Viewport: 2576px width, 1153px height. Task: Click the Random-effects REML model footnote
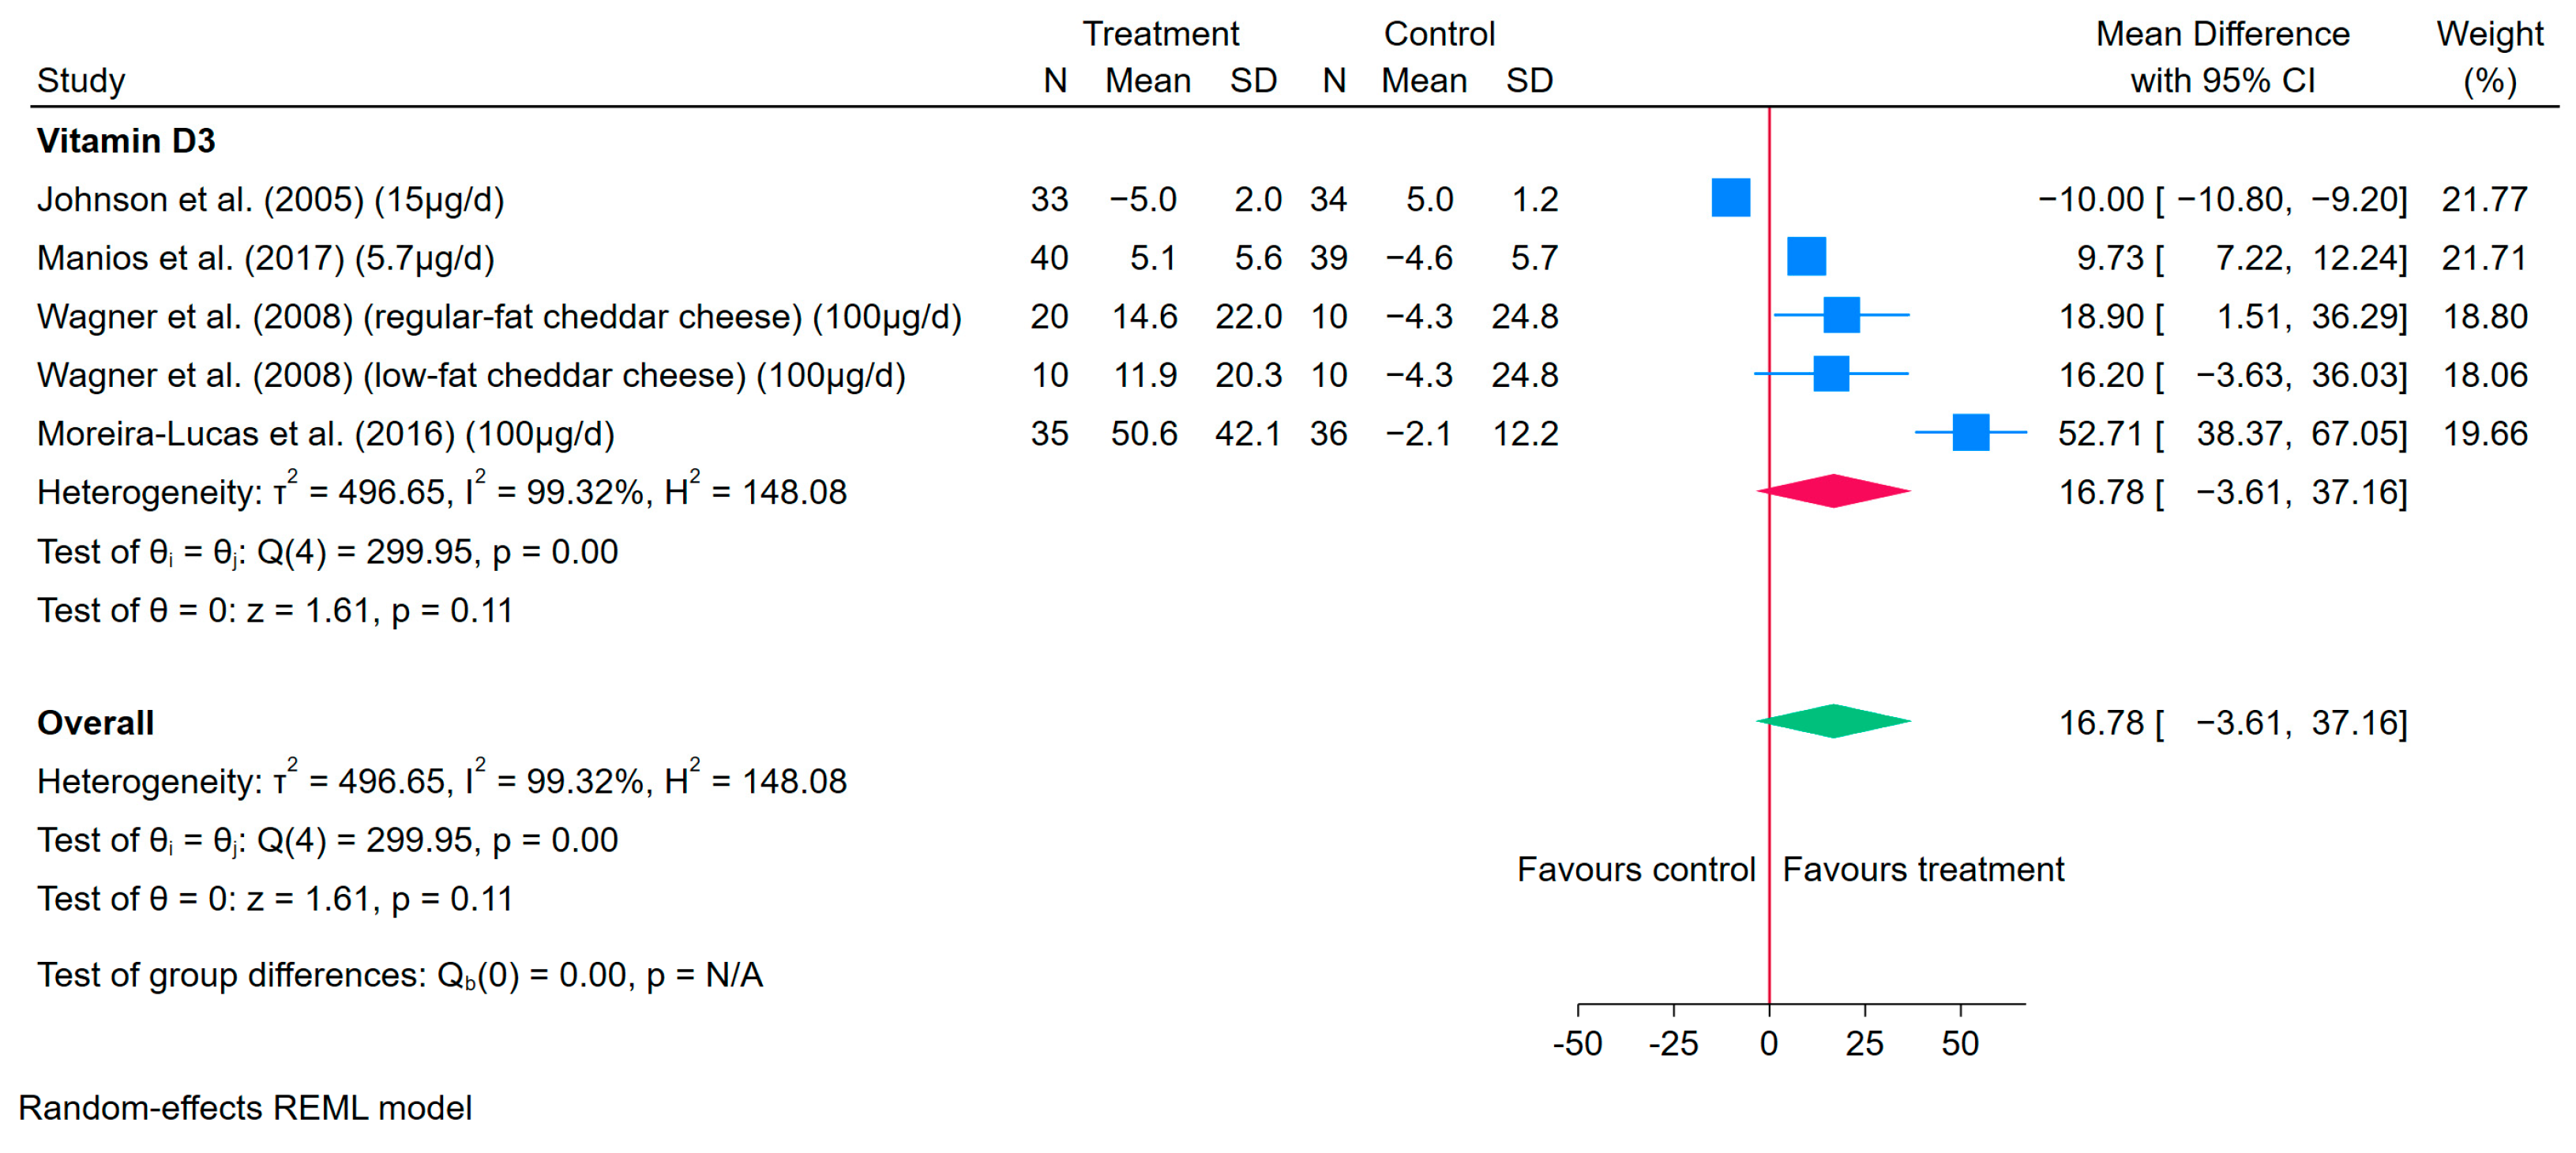[x=245, y=1108]
